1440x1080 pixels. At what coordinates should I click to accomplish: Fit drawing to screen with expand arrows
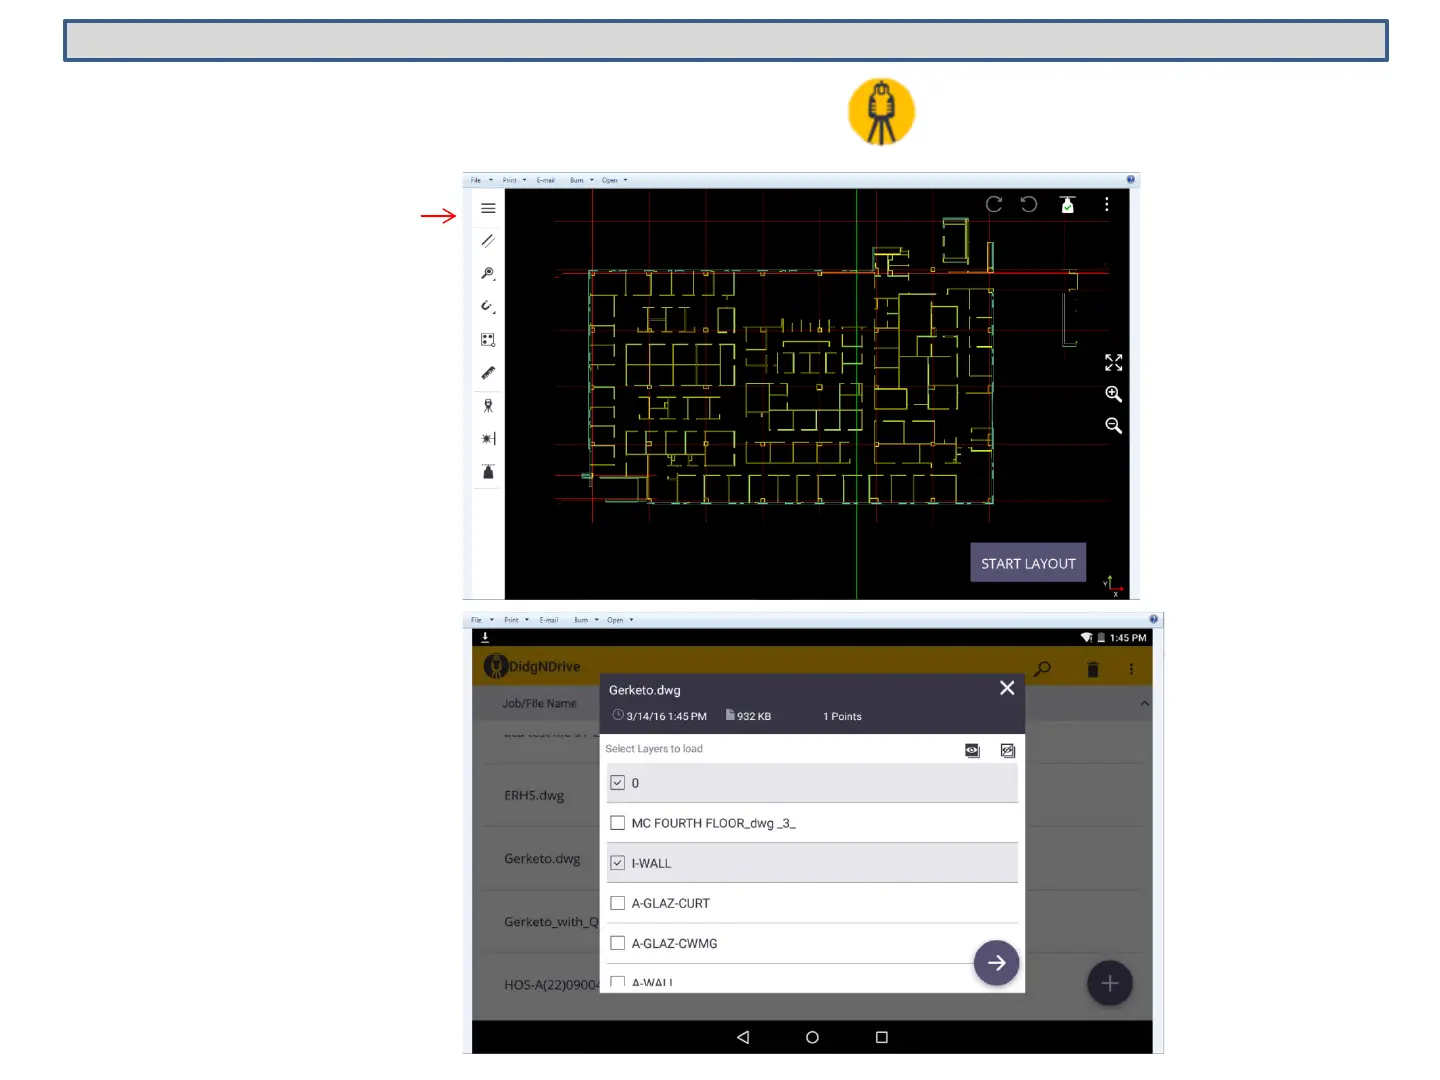1114,362
